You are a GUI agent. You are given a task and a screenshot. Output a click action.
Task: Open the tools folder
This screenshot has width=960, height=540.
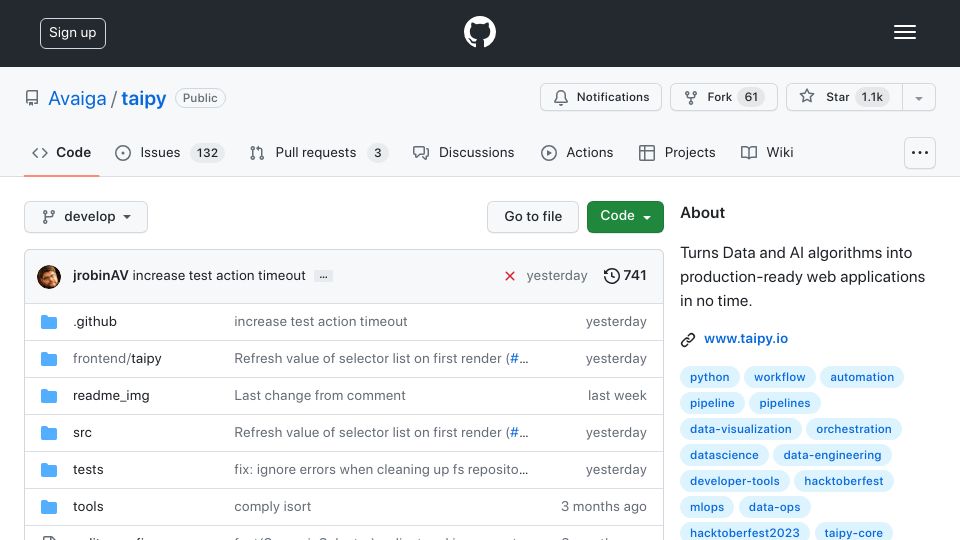88,507
